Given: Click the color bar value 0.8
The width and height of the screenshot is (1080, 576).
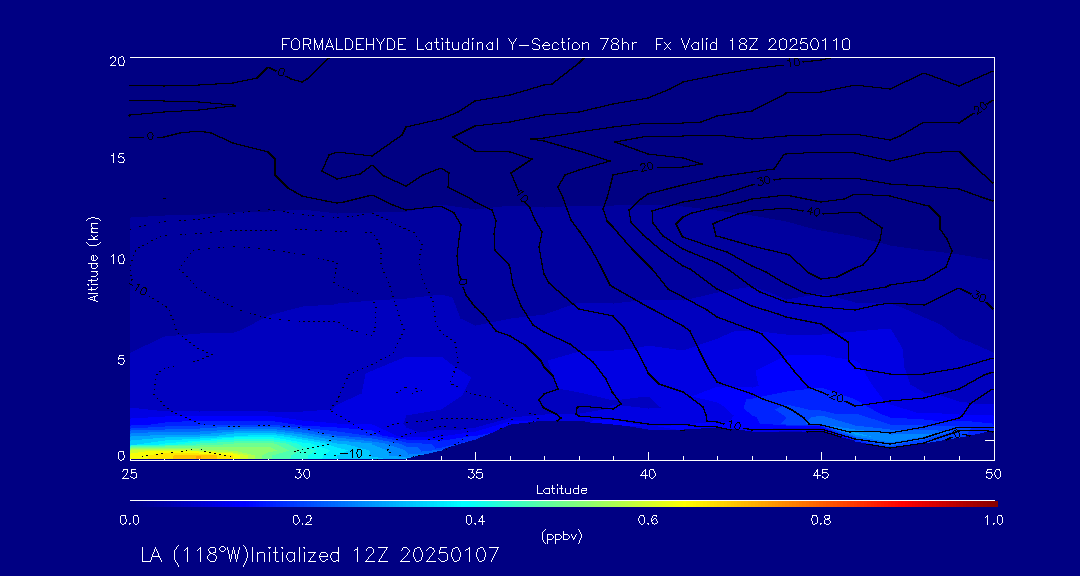Looking at the screenshot, I should coord(821,521).
